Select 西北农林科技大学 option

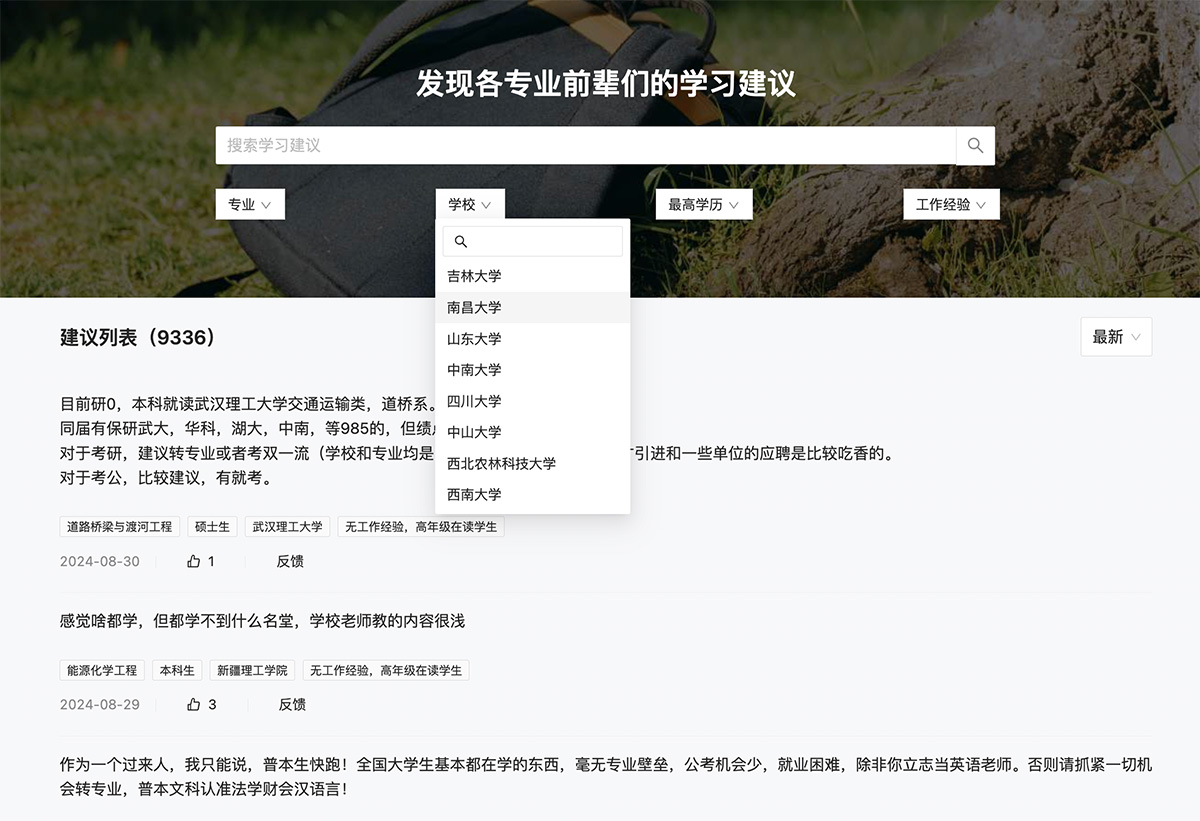[x=501, y=463]
